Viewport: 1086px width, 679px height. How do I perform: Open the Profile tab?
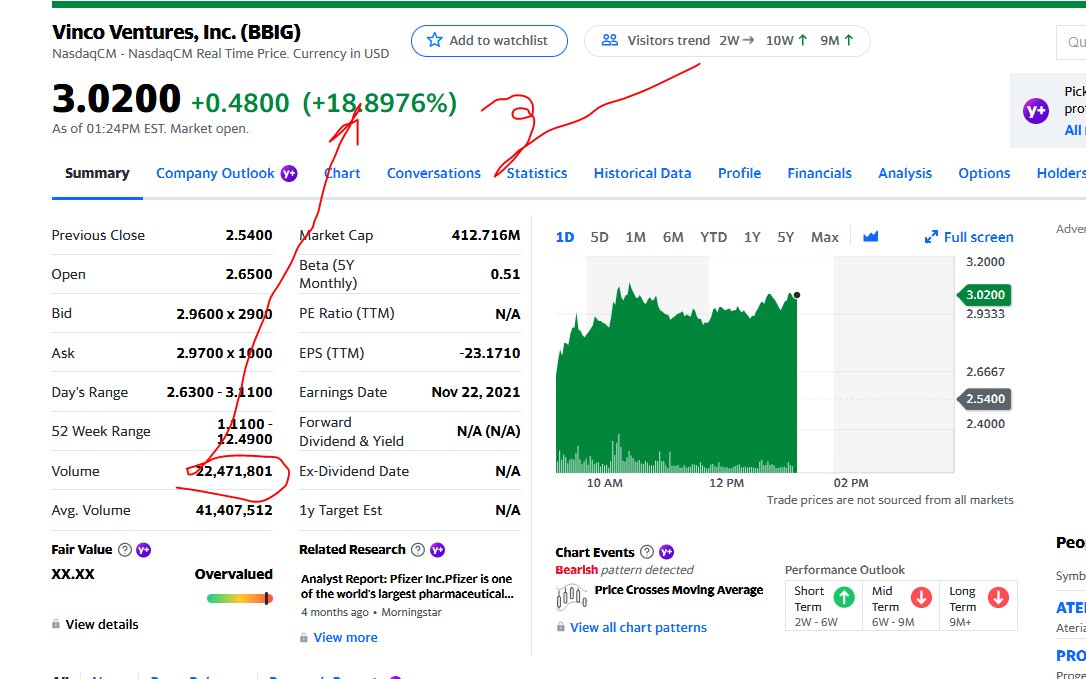coord(739,173)
